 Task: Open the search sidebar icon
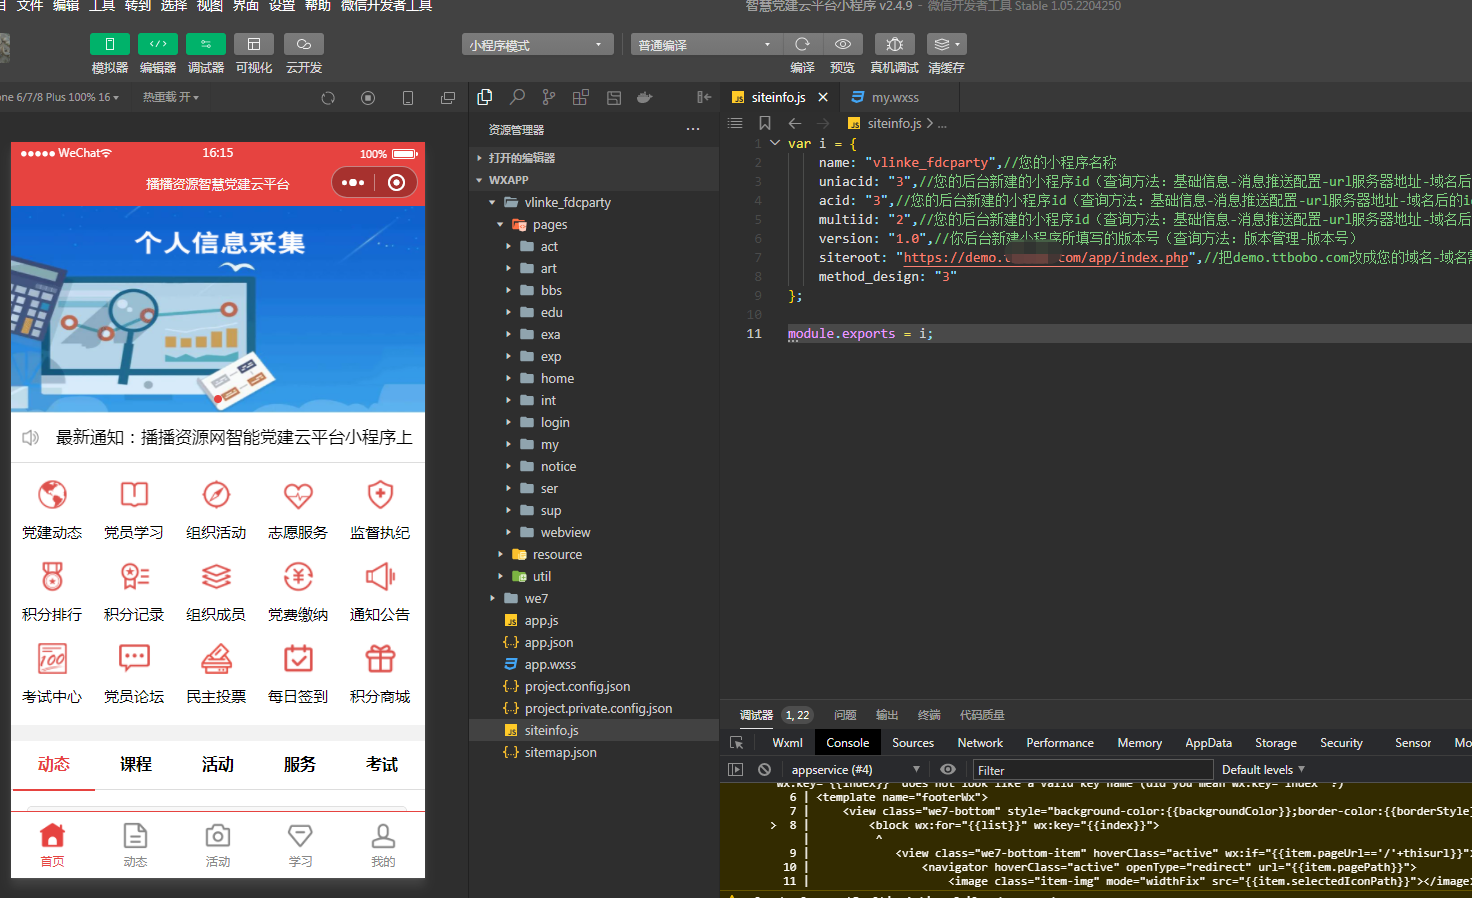click(517, 97)
